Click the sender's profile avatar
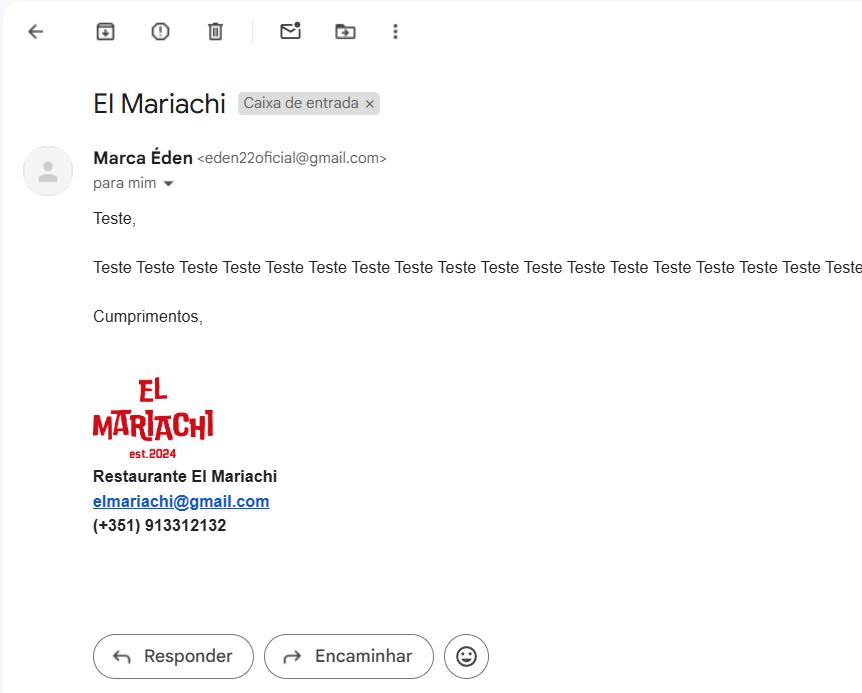Screen dimensions: 862x693 pyautogui.click(x=48, y=171)
